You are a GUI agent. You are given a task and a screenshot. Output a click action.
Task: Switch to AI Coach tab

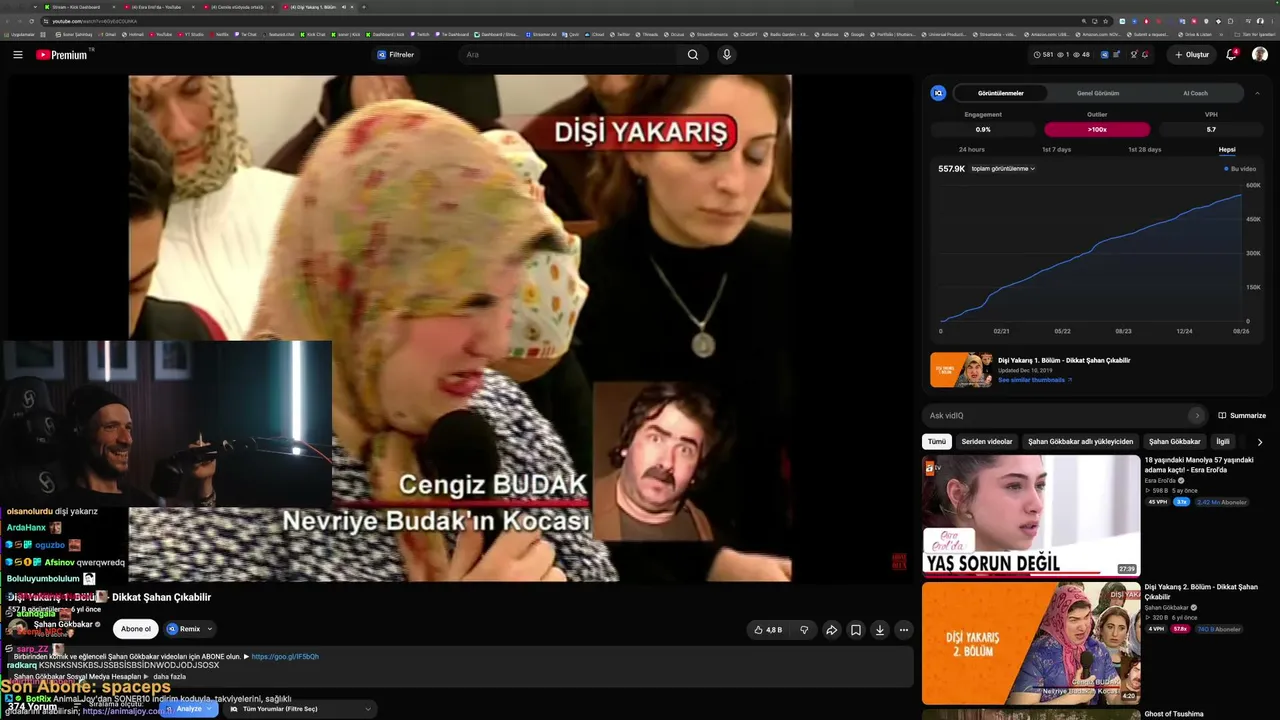coord(1195,93)
